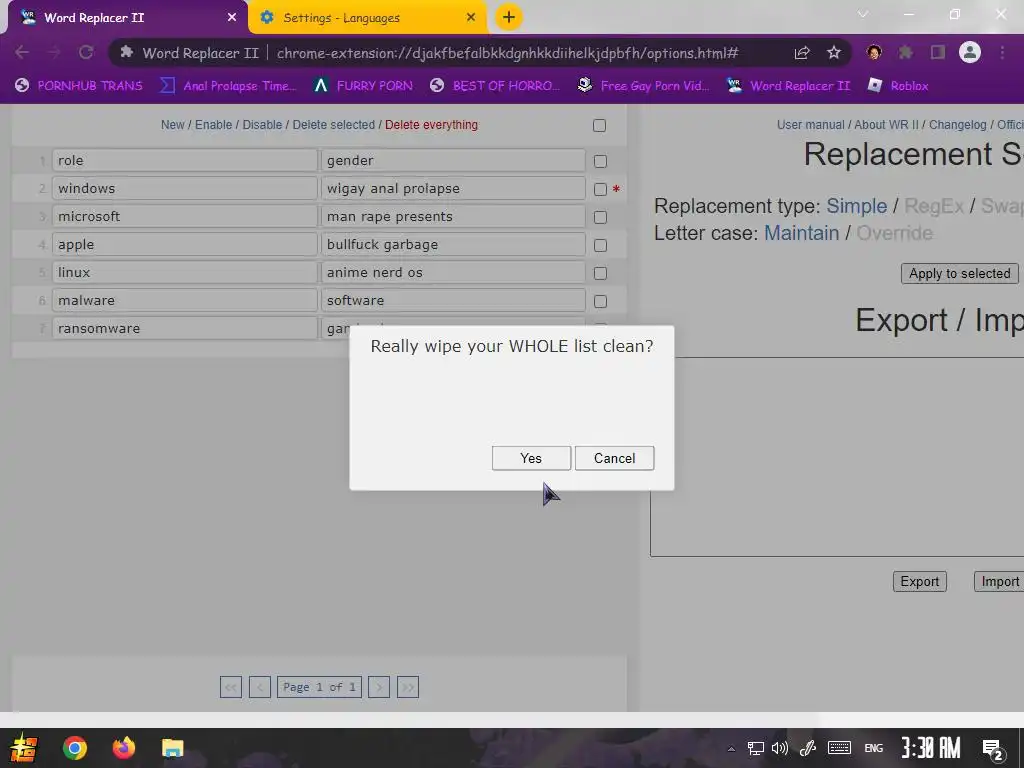1024x768 pixels.
Task: Toggle the select-all checkbox in header
Action: tap(600, 125)
